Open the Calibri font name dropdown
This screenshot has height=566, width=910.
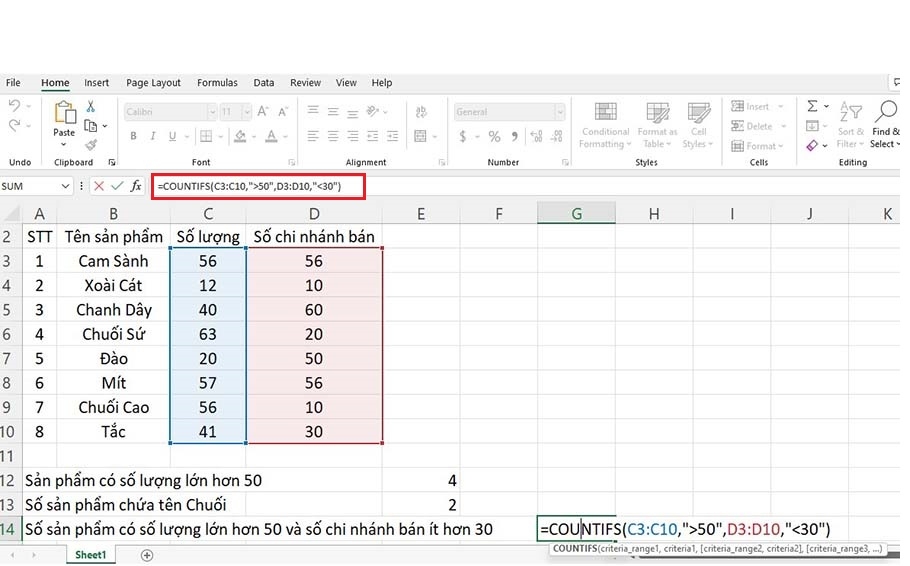[x=212, y=111]
